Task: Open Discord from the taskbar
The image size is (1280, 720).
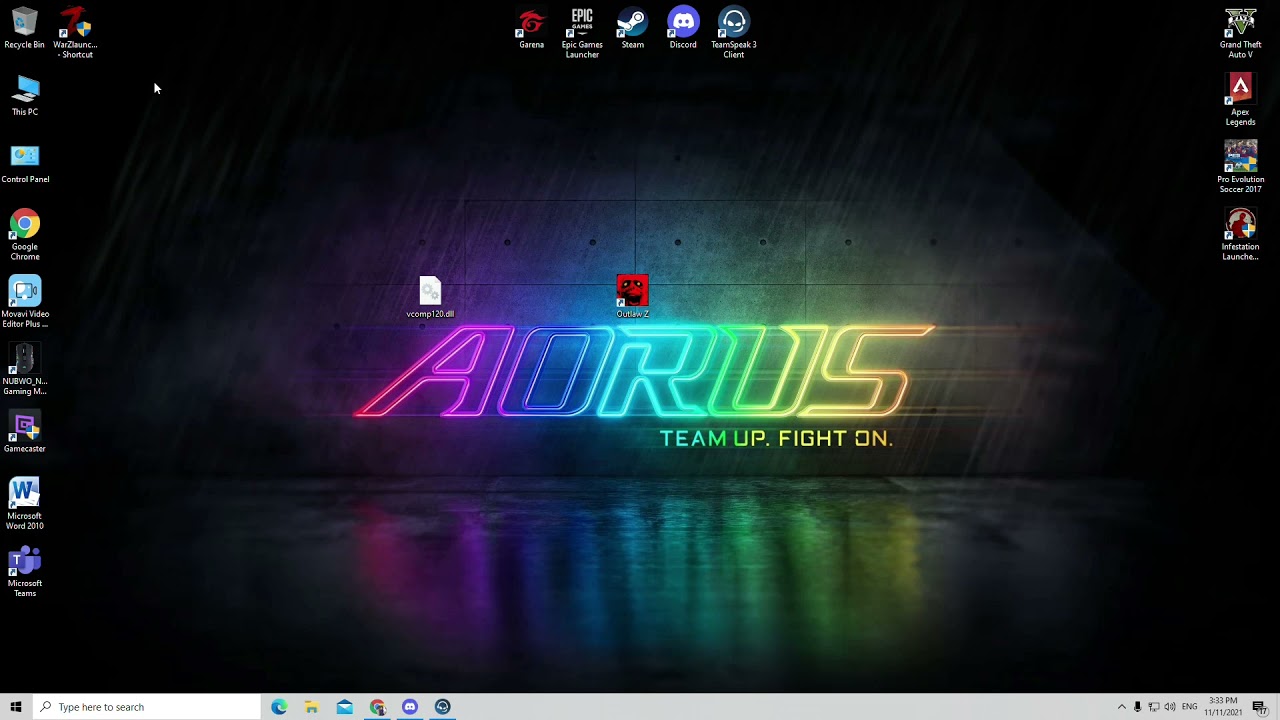Action: click(410, 707)
